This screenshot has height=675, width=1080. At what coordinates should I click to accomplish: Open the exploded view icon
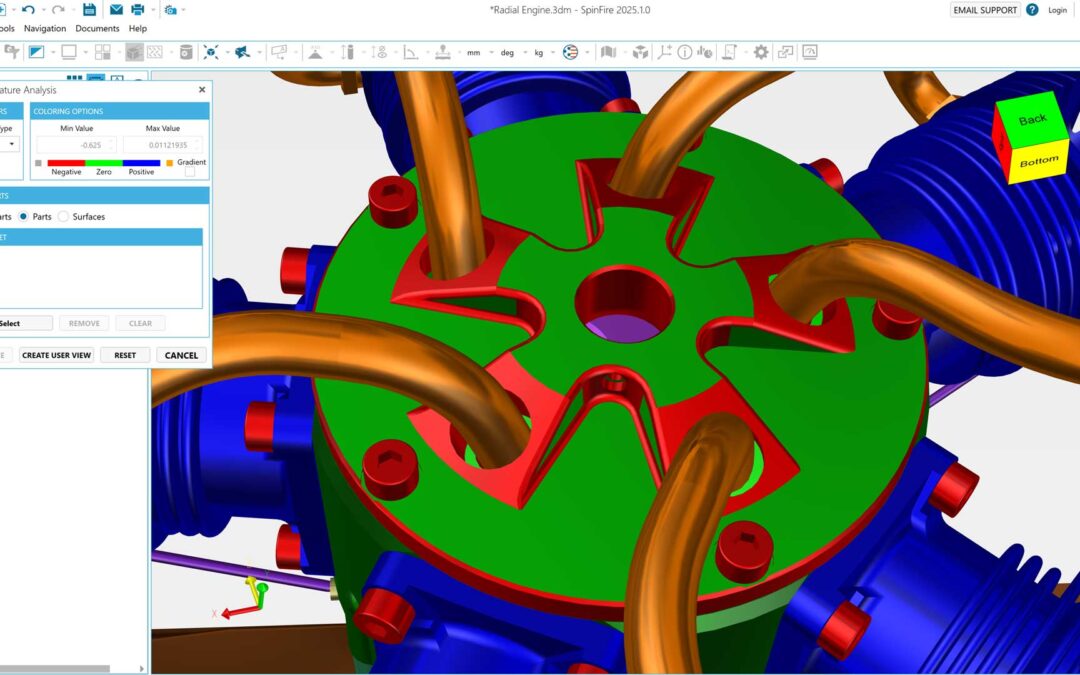pyautogui.click(x=641, y=51)
